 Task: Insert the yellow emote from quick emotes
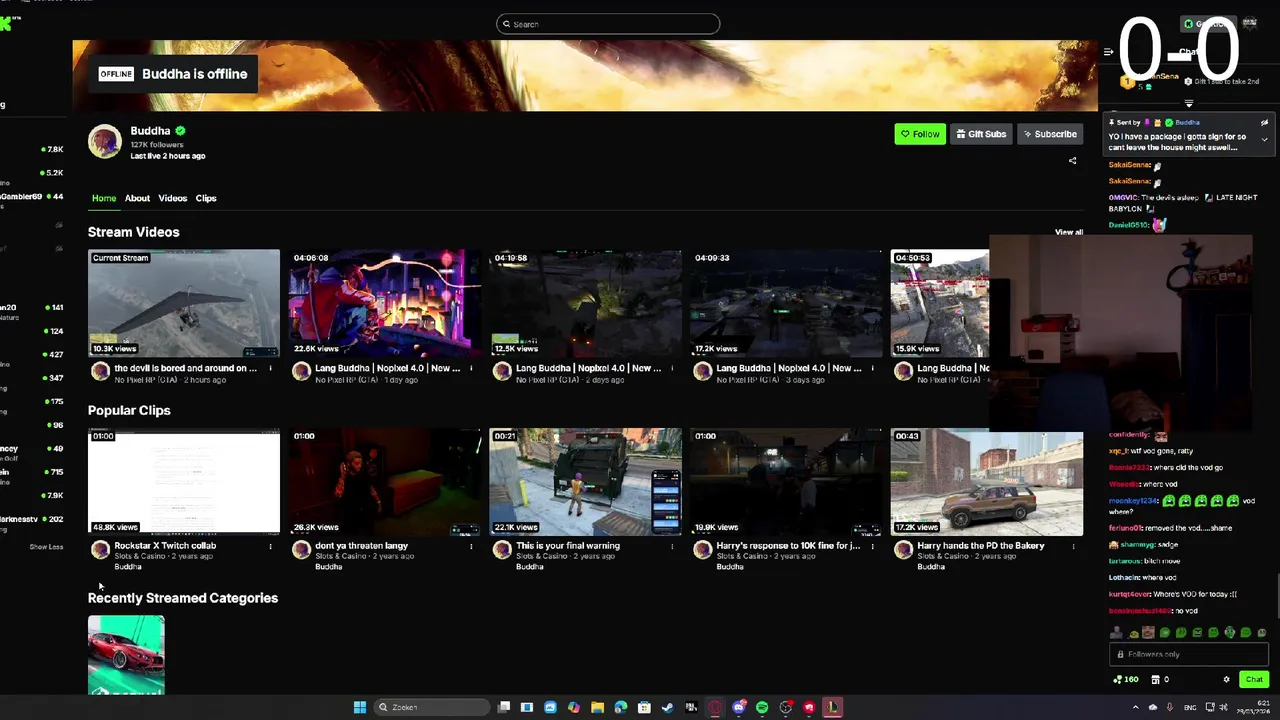[x=1134, y=634]
